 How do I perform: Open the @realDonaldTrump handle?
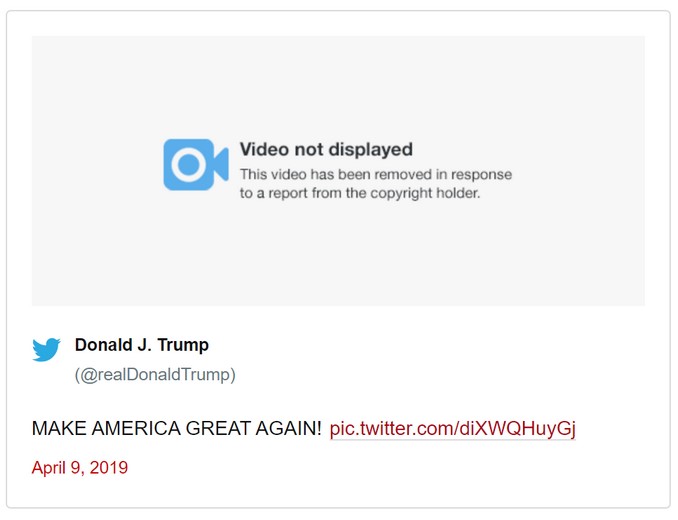[x=155, y=375]
